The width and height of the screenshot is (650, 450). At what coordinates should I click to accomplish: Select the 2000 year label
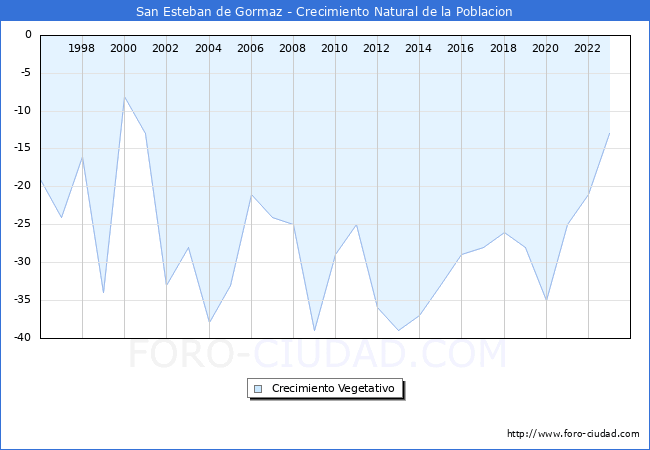click(x=123, y=48)
